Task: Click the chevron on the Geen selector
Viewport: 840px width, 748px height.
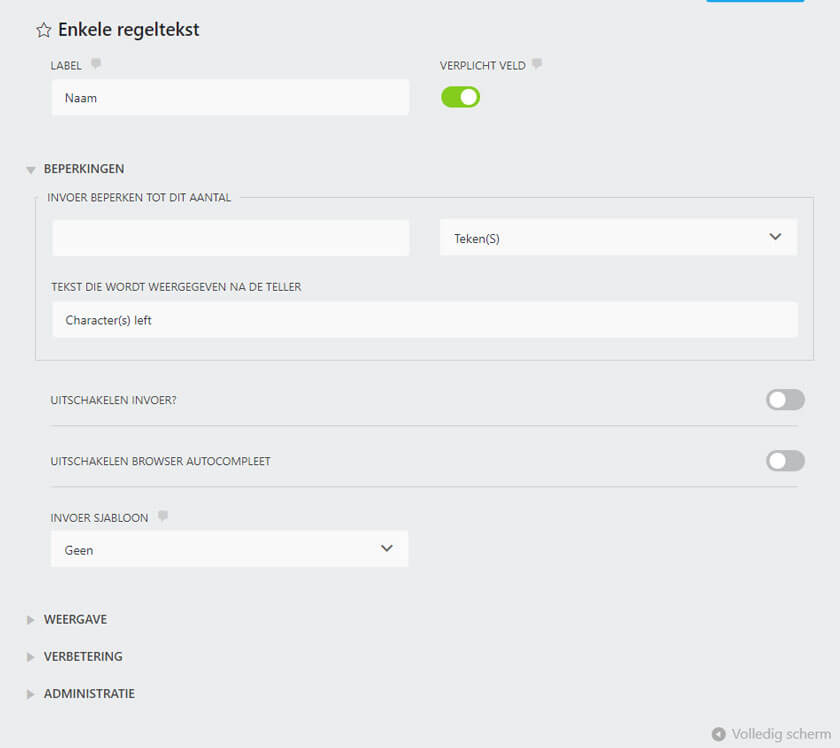Action: point(387,548)
